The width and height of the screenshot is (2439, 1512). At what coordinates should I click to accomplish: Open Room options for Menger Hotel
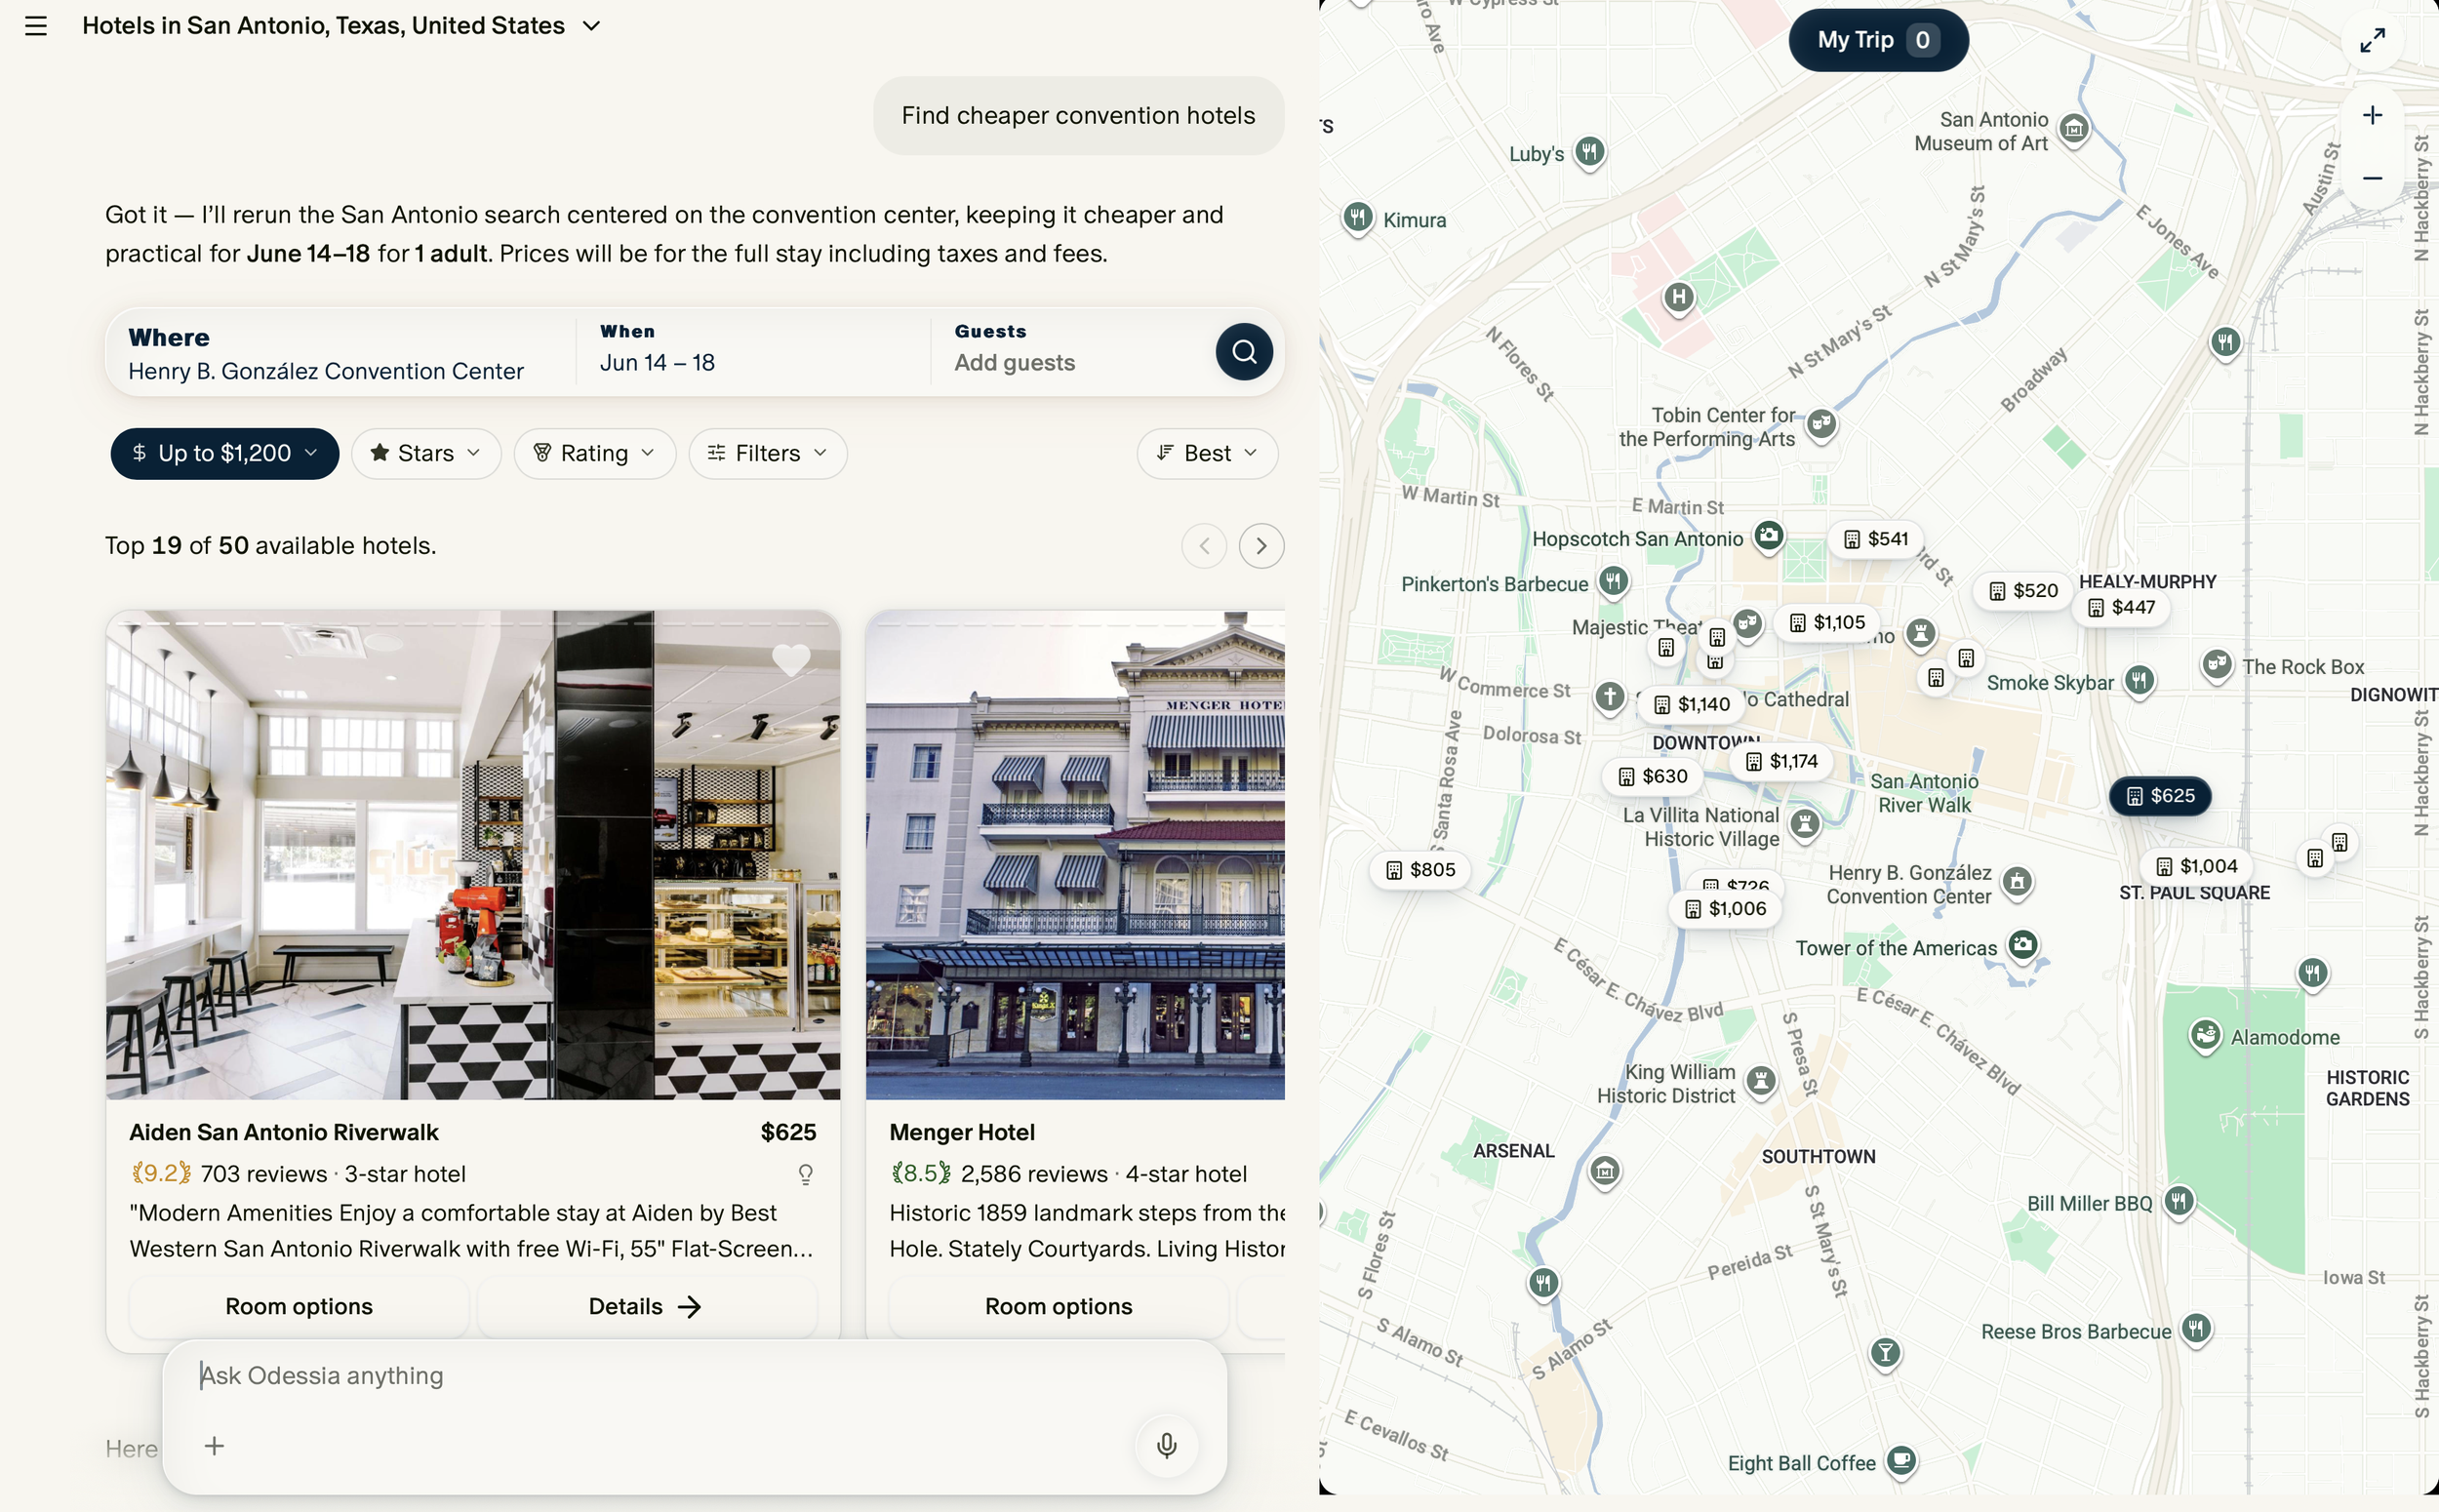click(1058, 1307)
